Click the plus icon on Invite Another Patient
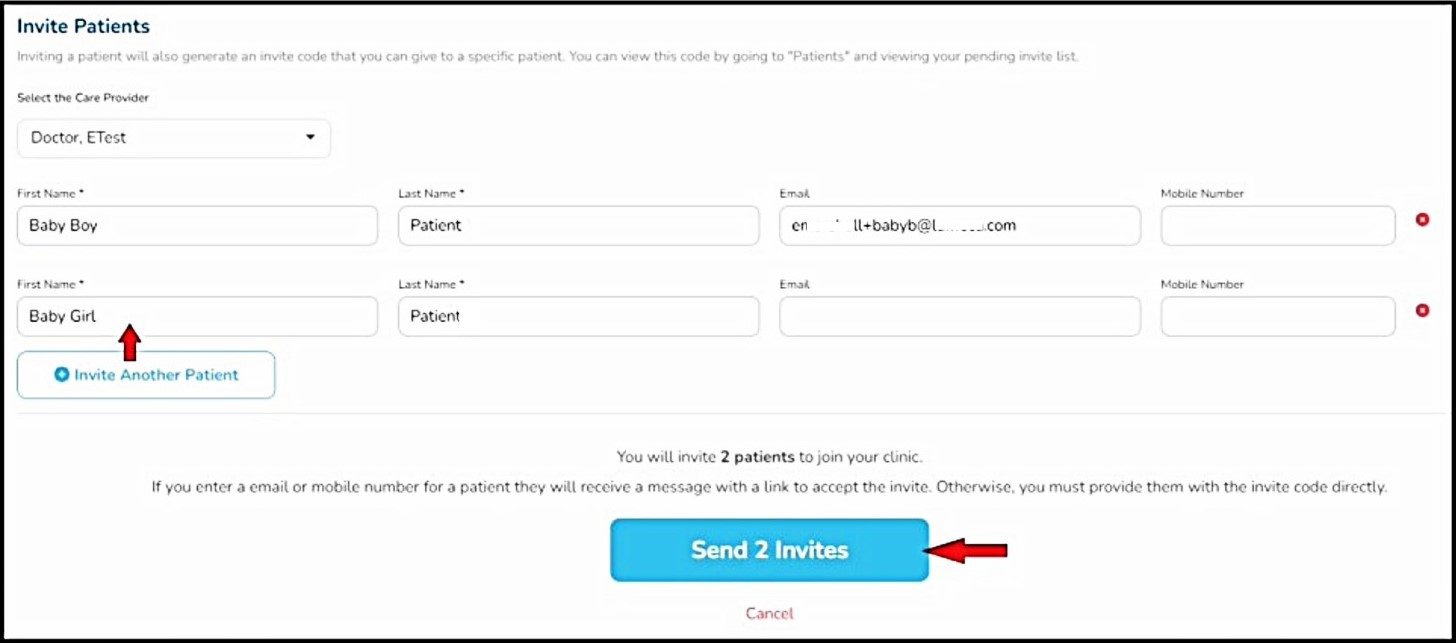The image size is (1456, 643). (x=61, y=375)
